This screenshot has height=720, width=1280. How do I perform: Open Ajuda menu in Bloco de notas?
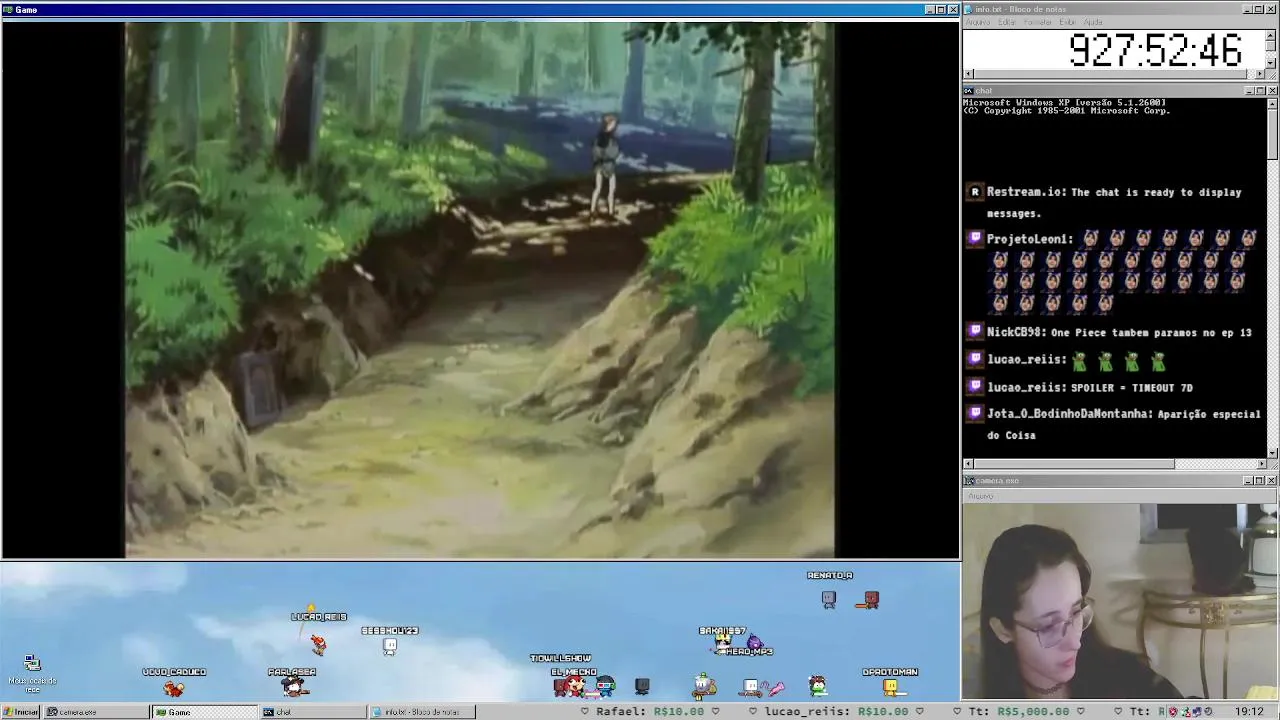(x=1093, y=22)
